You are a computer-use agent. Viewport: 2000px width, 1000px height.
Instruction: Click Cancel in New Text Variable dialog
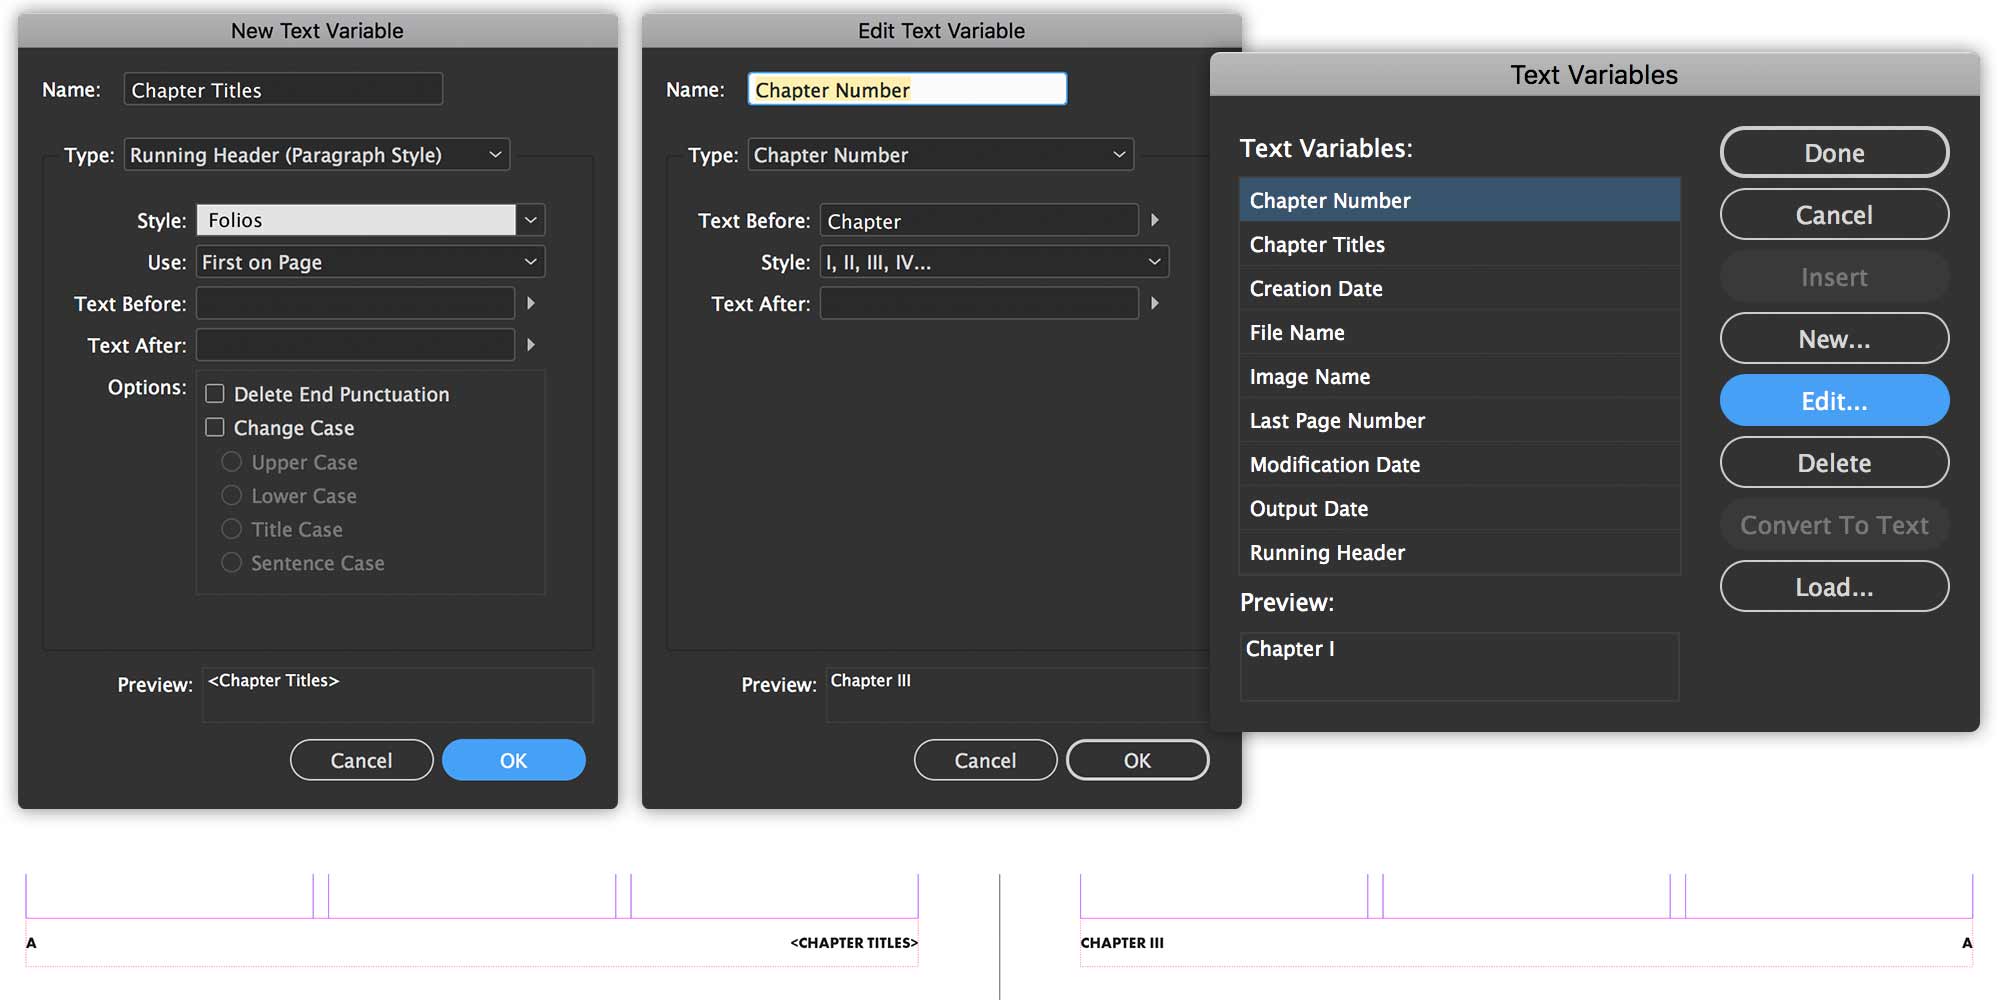(361, 760)
